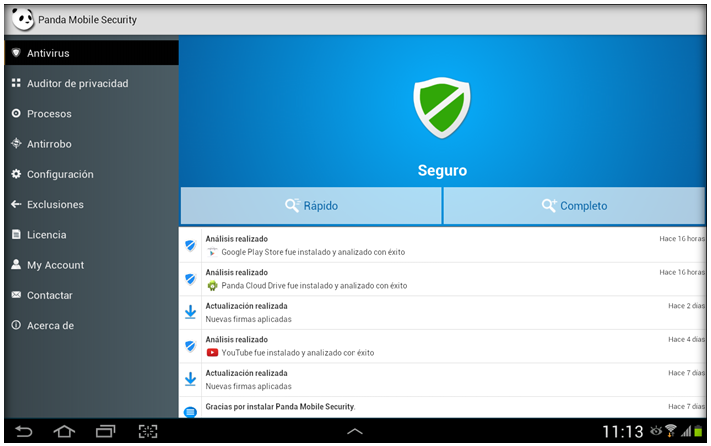This screenshot has width=711, height=446.
Task: Tap the screenshot capture icon in the navigation bar
Action: click(x=148, y=431)
